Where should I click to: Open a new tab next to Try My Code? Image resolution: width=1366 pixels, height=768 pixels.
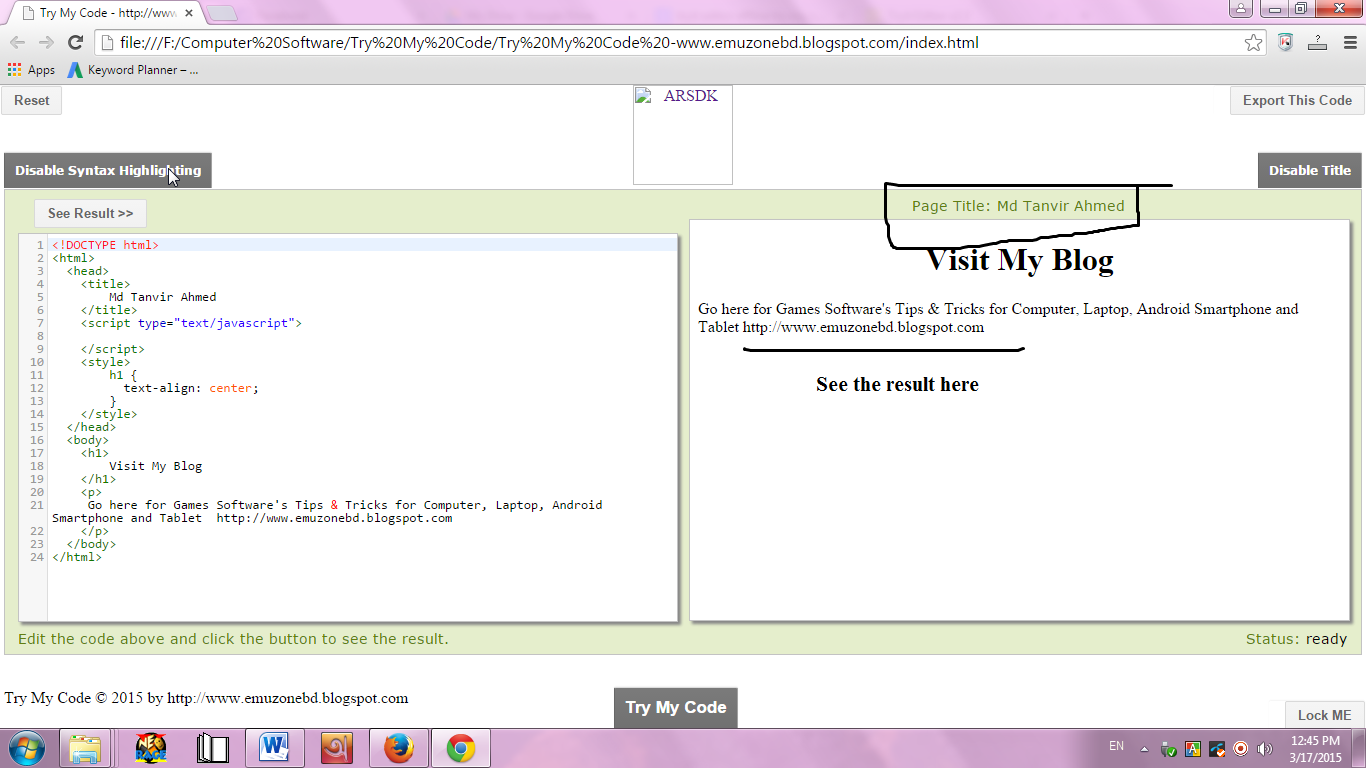pyautogui.click(x=221, y=13)
